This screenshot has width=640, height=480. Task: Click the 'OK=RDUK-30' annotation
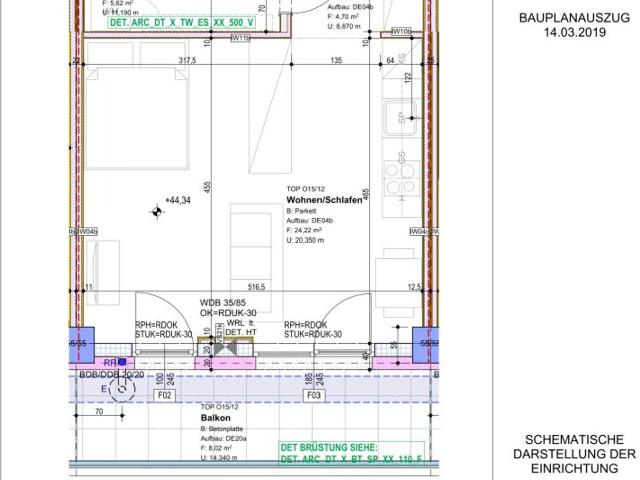pos(228,313)
